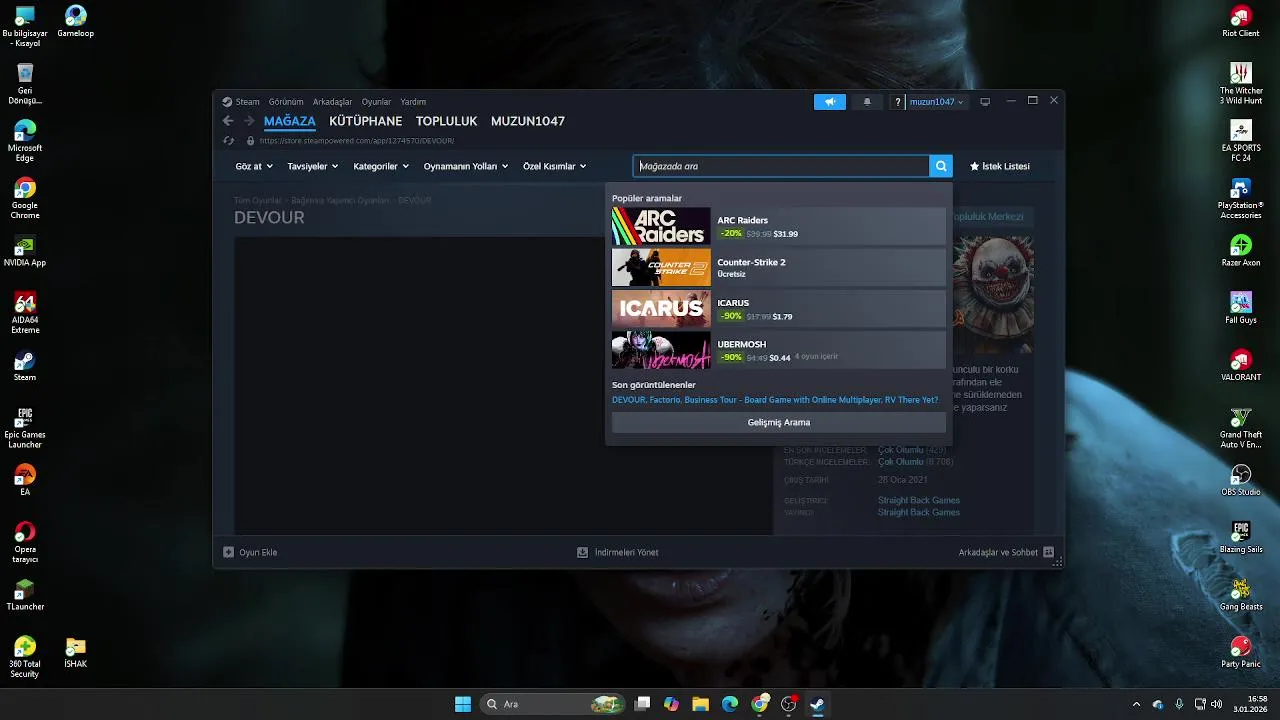Image resolution: width=1280 pixels, height=720 pixels.
Task: Open OBS Studio desktop shortcut
Action: [1241, 480]
